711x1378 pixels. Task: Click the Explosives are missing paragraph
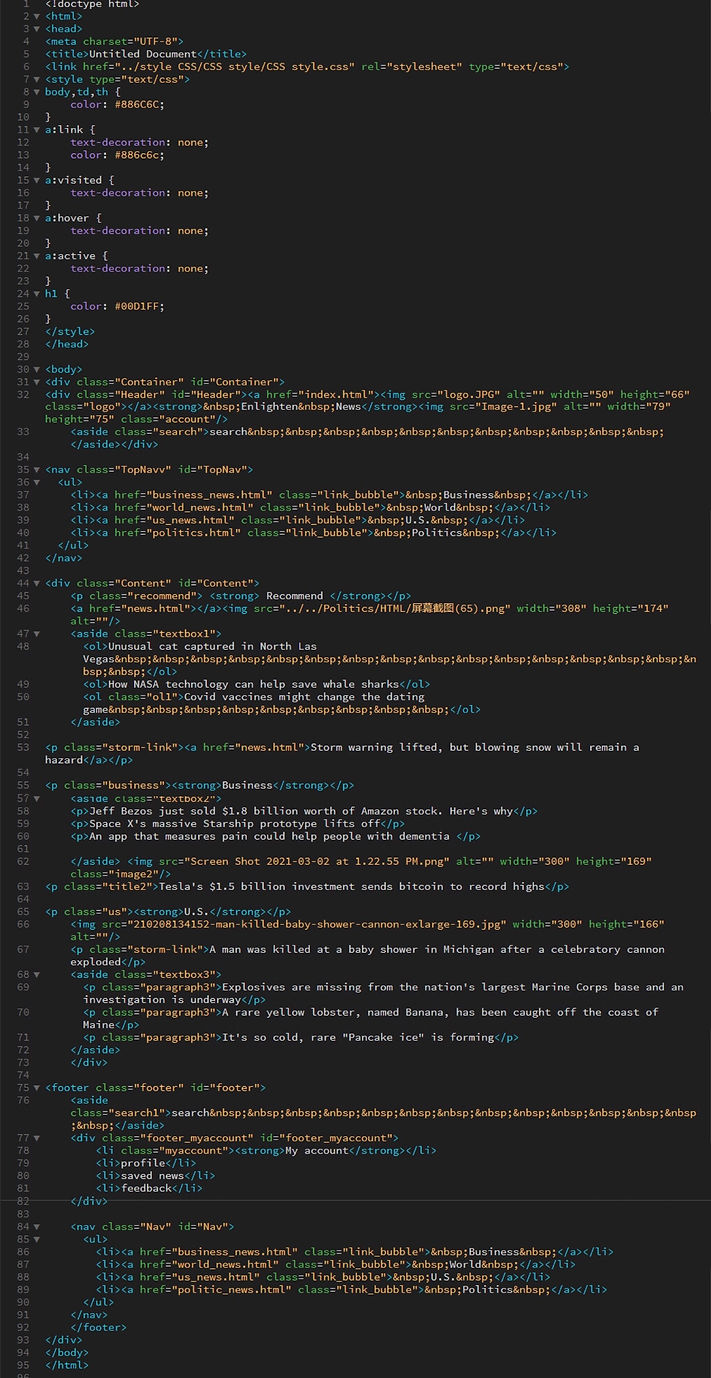pyautogui.click(x=384, y=993)
